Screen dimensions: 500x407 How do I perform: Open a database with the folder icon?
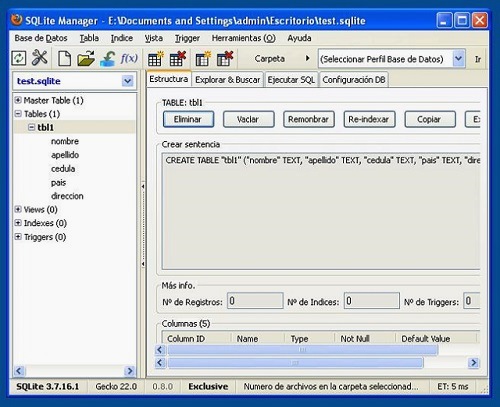pyautogui.click(x=86, y=58)
